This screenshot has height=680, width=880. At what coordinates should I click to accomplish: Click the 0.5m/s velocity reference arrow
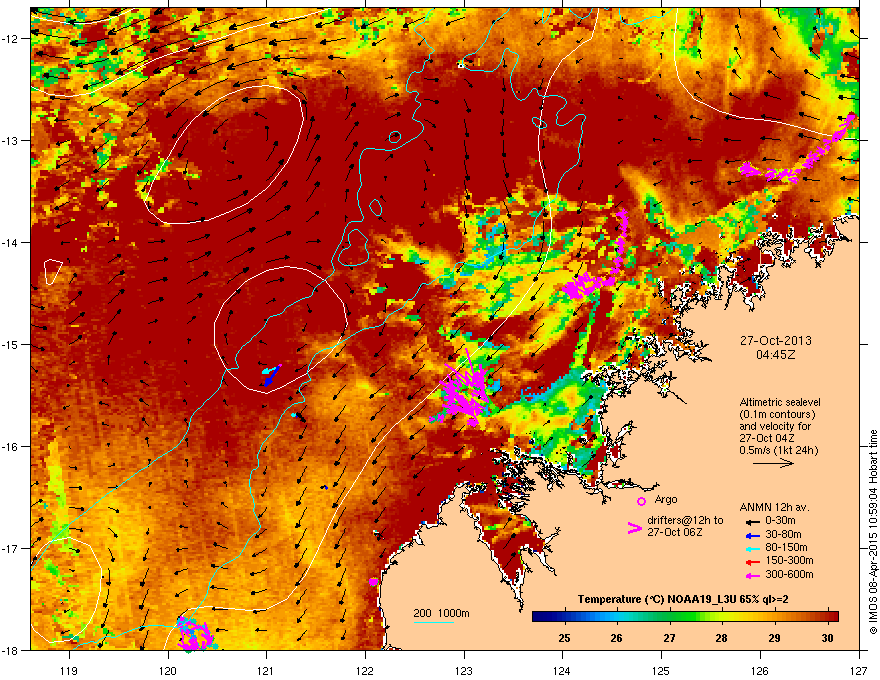(773, 463)
